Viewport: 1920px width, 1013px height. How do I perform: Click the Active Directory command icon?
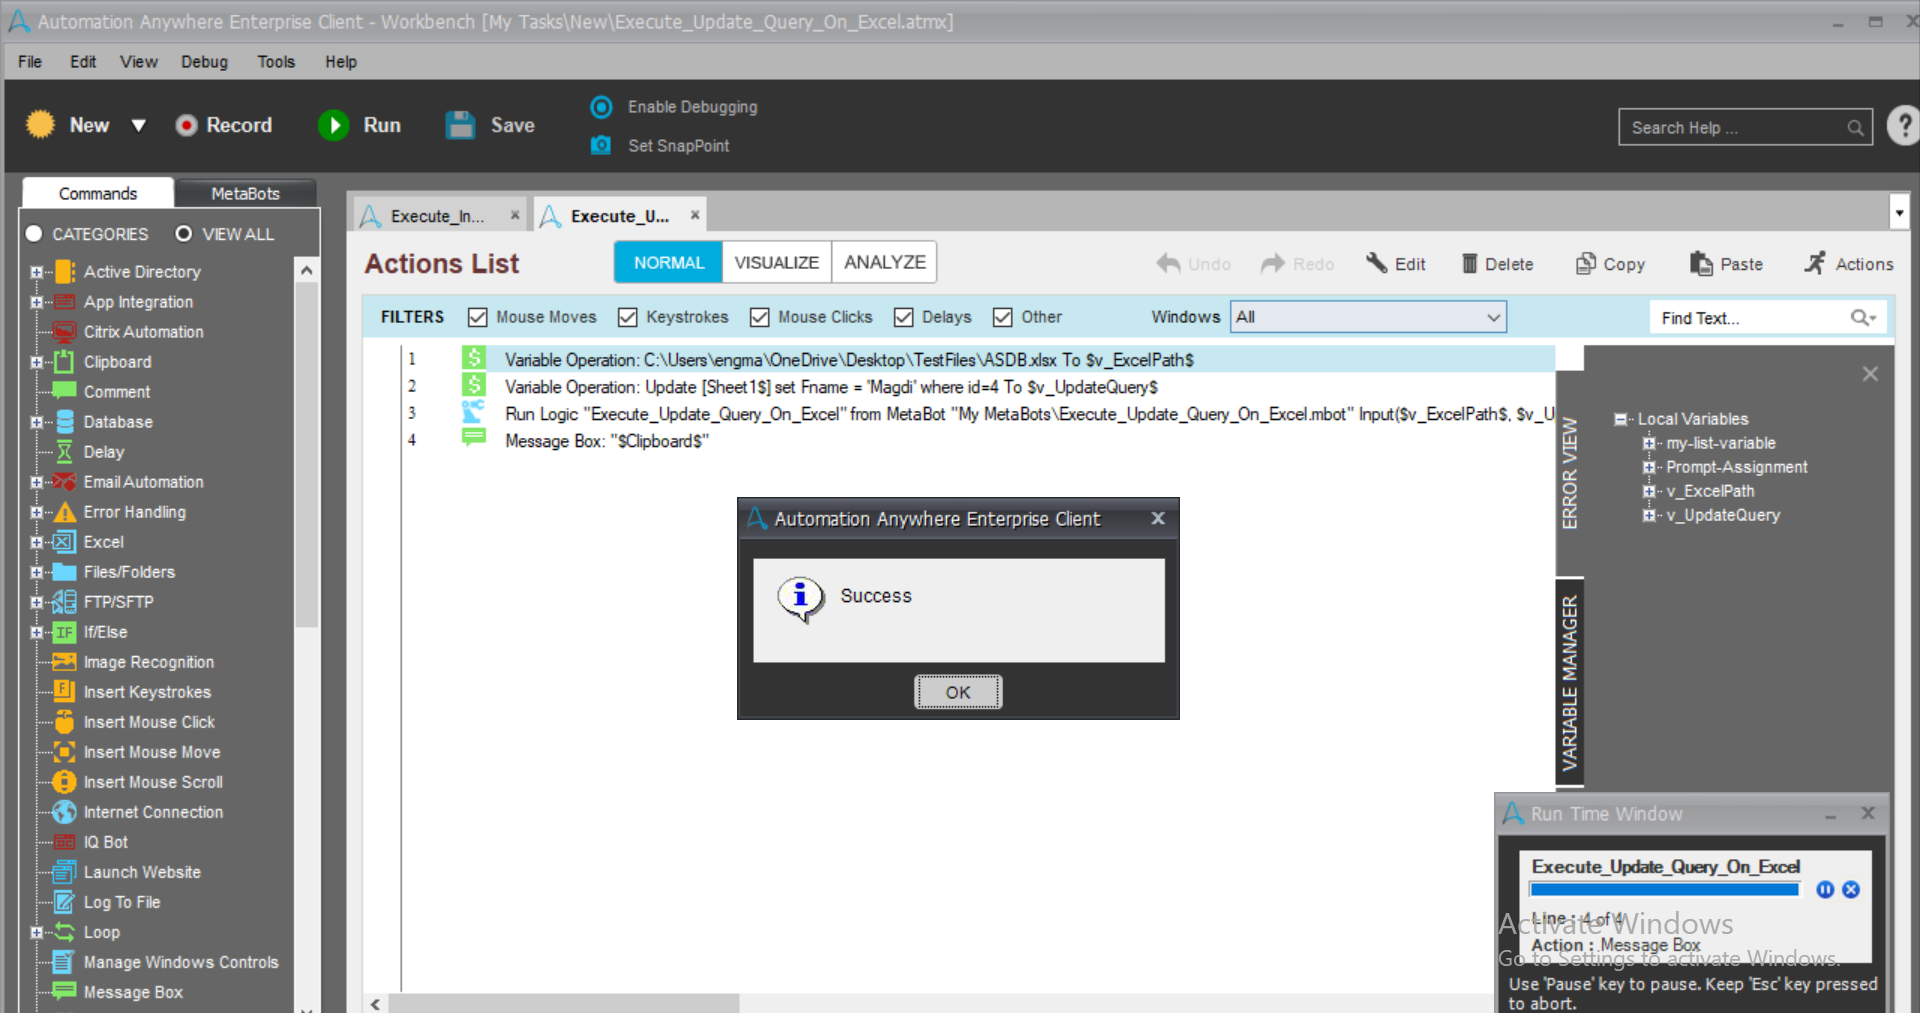(x=65, y=272)
